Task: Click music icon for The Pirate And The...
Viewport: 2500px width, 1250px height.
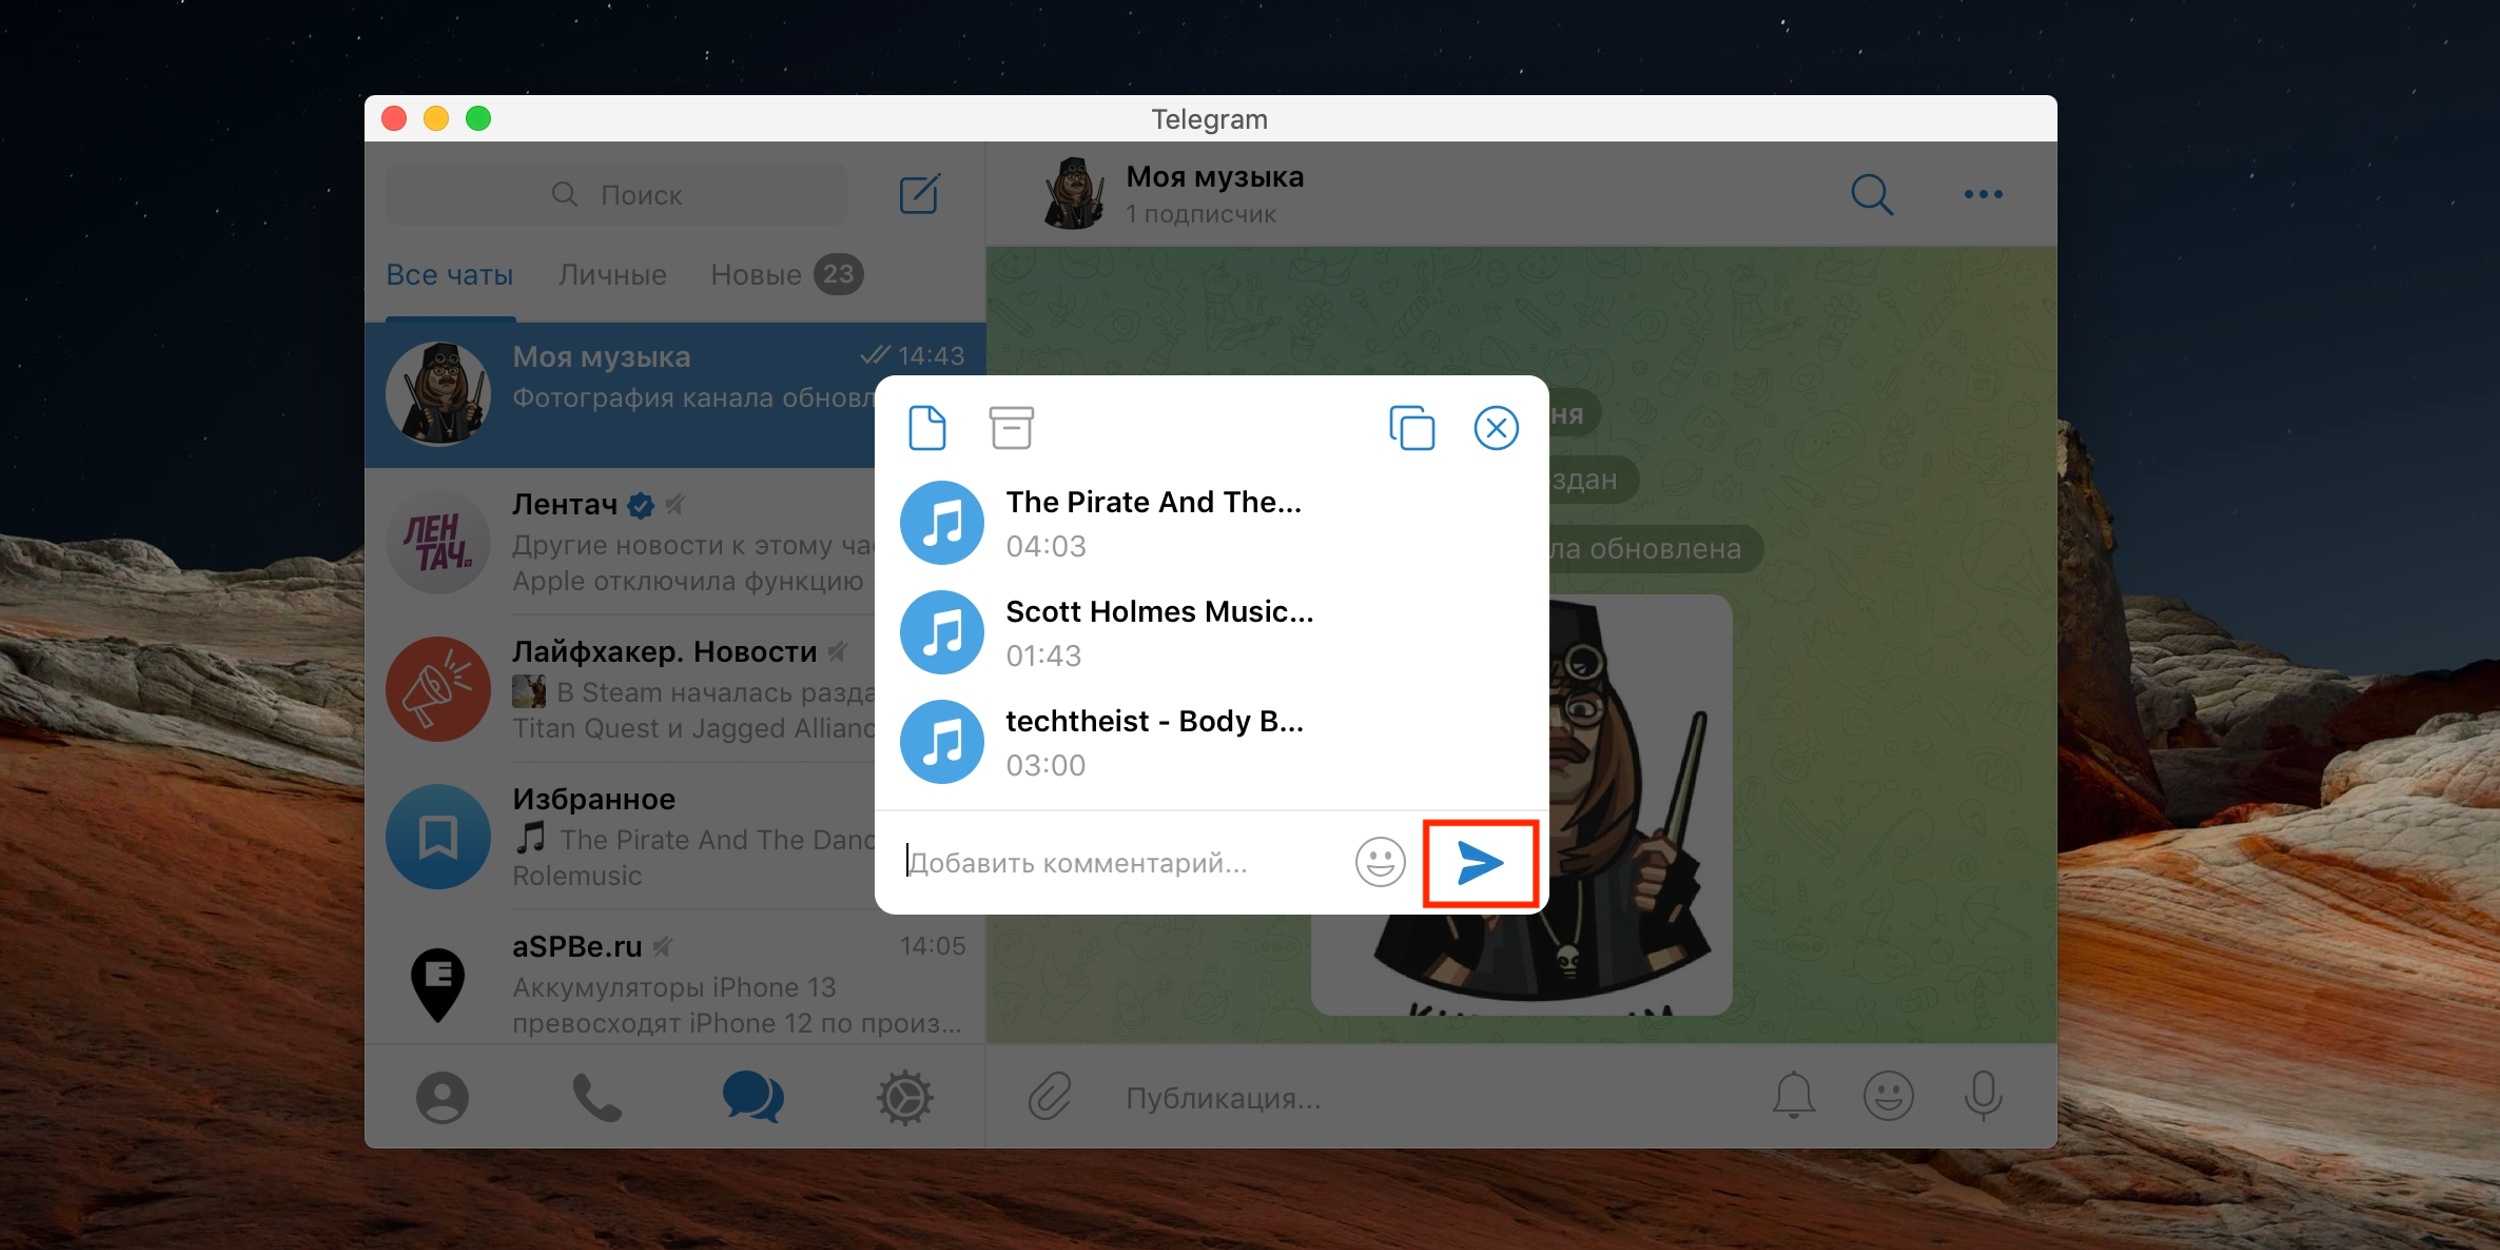Action: [x=942, y=523]
